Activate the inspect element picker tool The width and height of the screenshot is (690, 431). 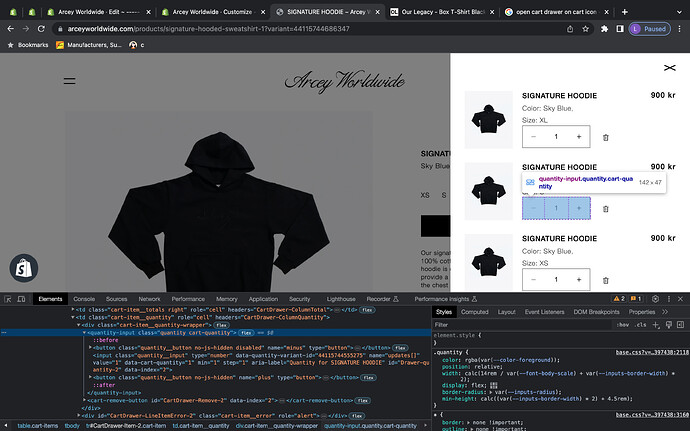(x=7, y=299)
